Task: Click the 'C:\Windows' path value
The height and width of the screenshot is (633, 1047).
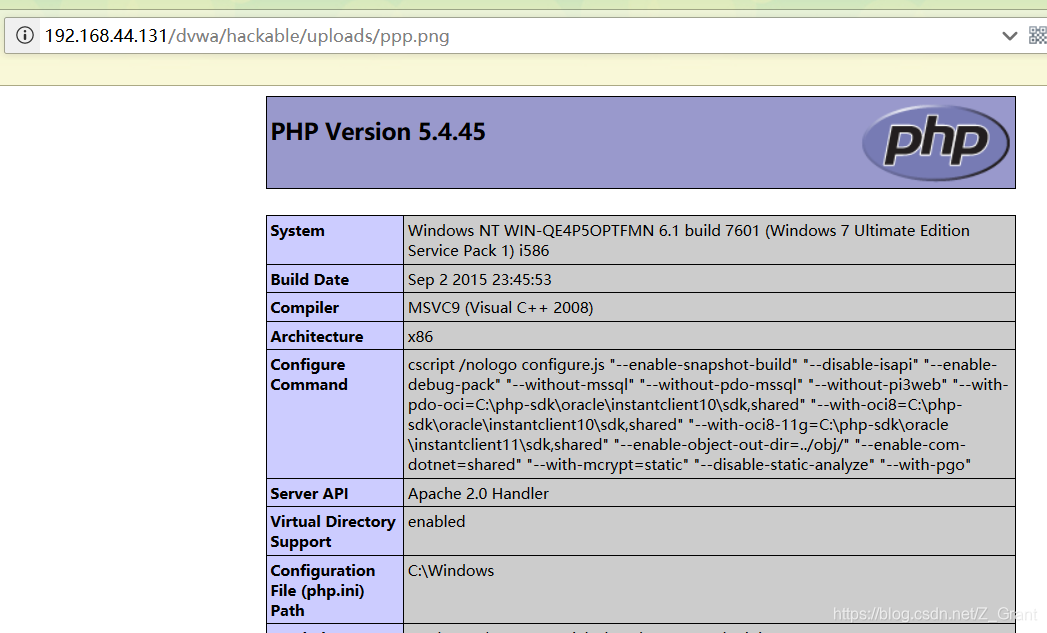Action: [x=451, y=571]
